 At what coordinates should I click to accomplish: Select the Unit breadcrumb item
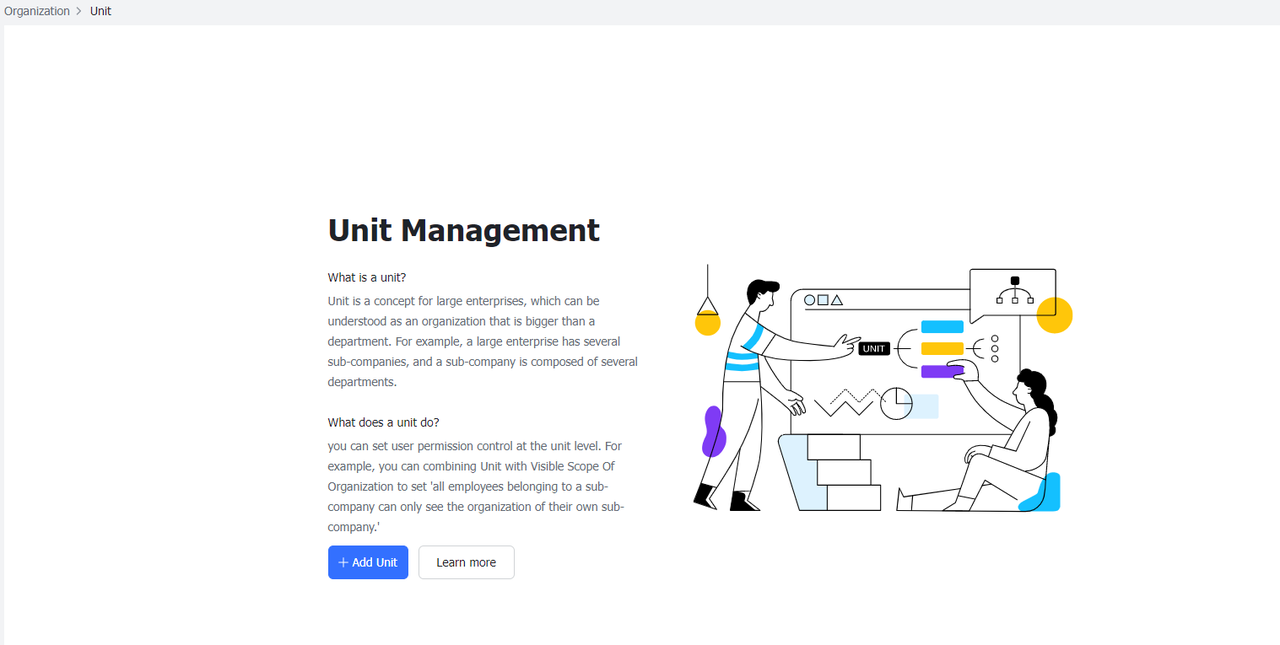tap(100, 11)
